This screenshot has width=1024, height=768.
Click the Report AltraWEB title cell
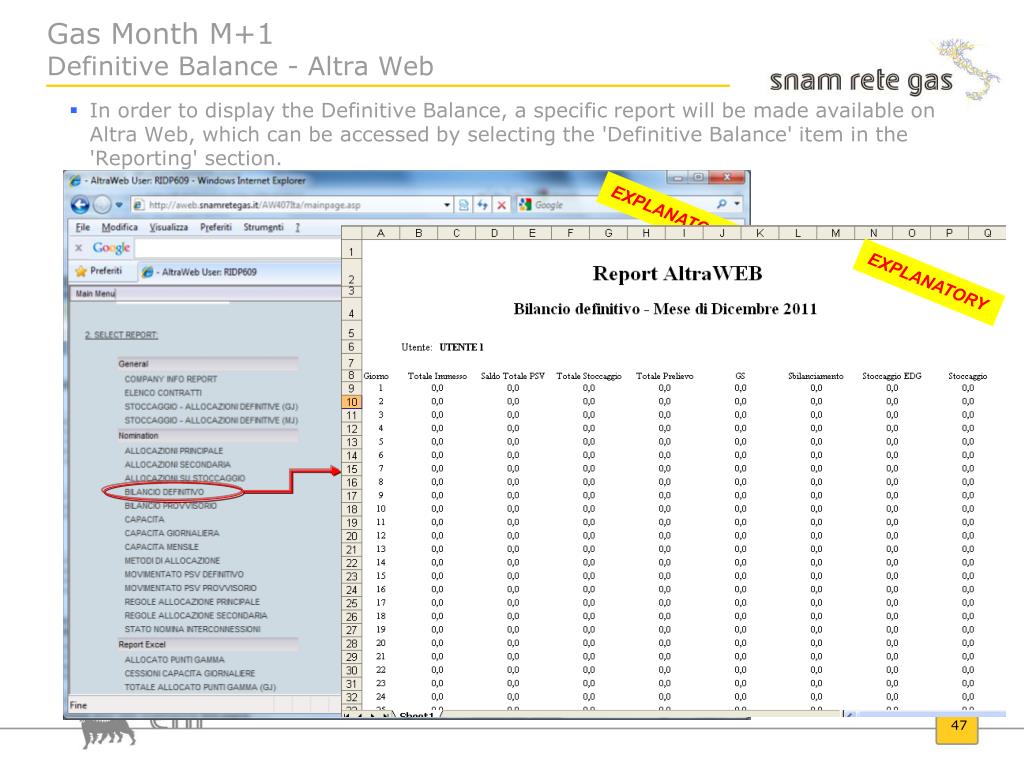pyautogui.click(x=677, y=274)
